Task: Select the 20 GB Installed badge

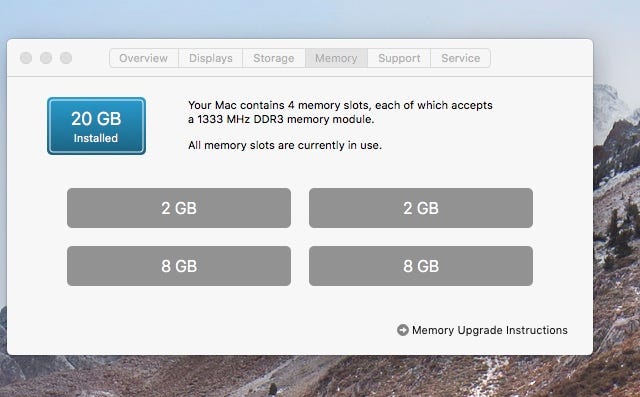Action: tap(96, 126)
